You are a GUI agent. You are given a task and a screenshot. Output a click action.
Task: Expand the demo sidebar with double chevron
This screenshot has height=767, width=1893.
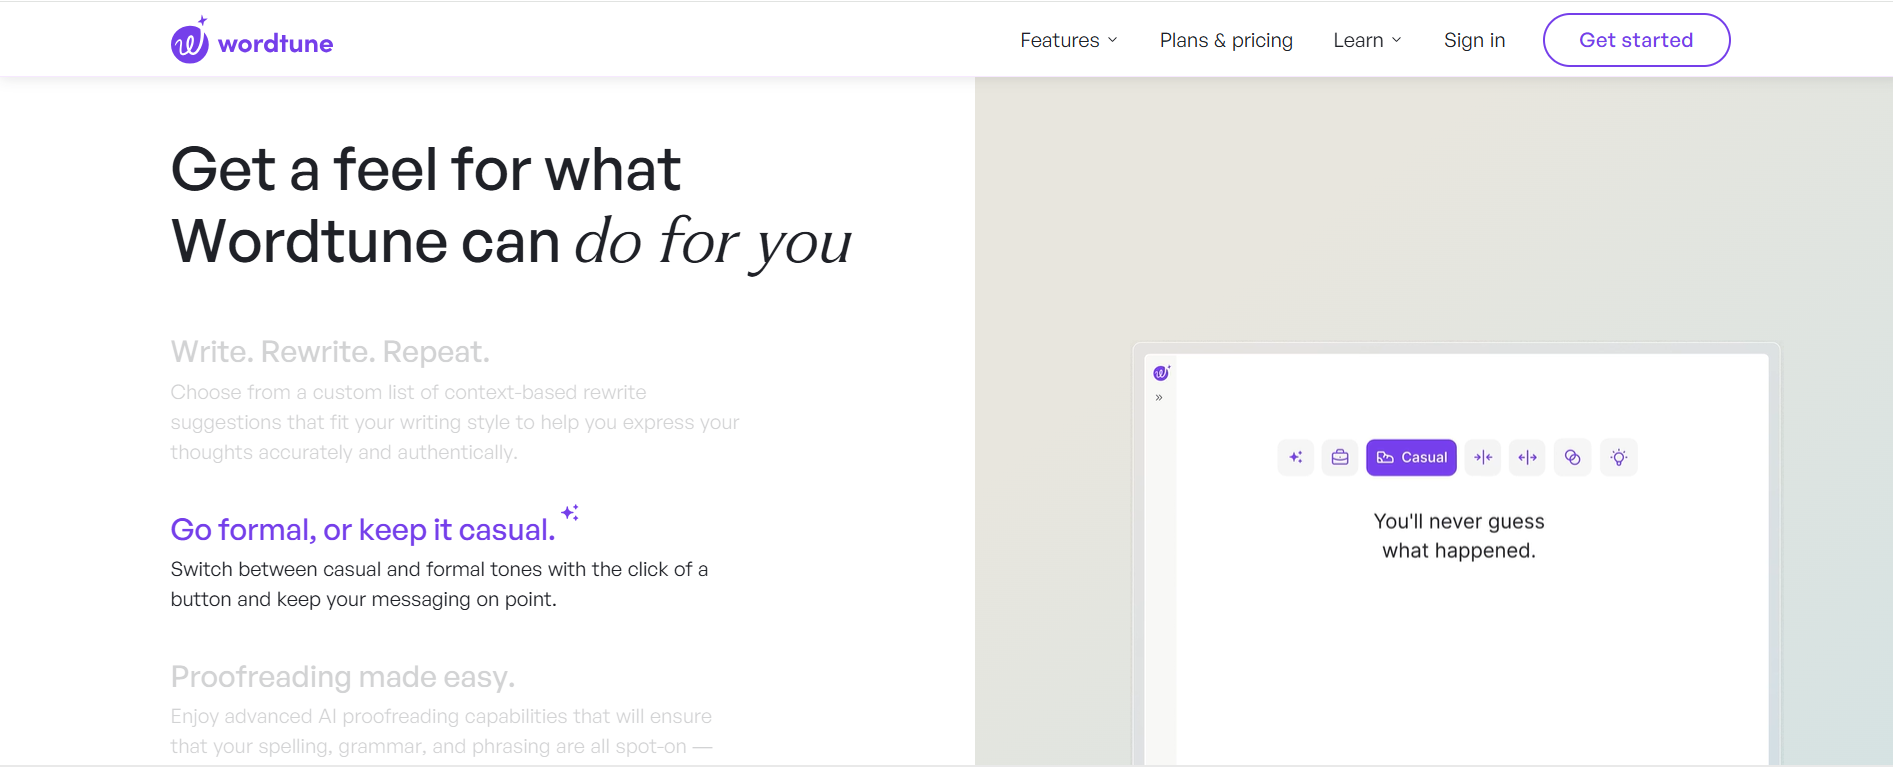[x=1159, y=398]
